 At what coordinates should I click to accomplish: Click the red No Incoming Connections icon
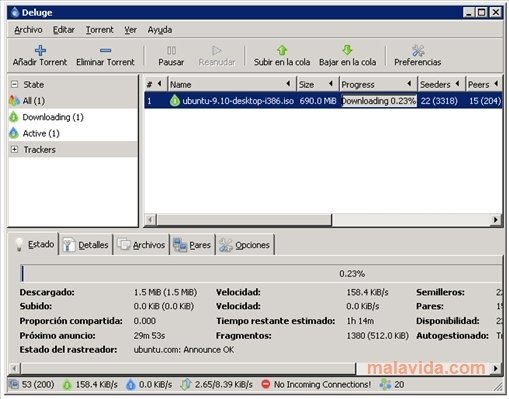coord(266,384)
